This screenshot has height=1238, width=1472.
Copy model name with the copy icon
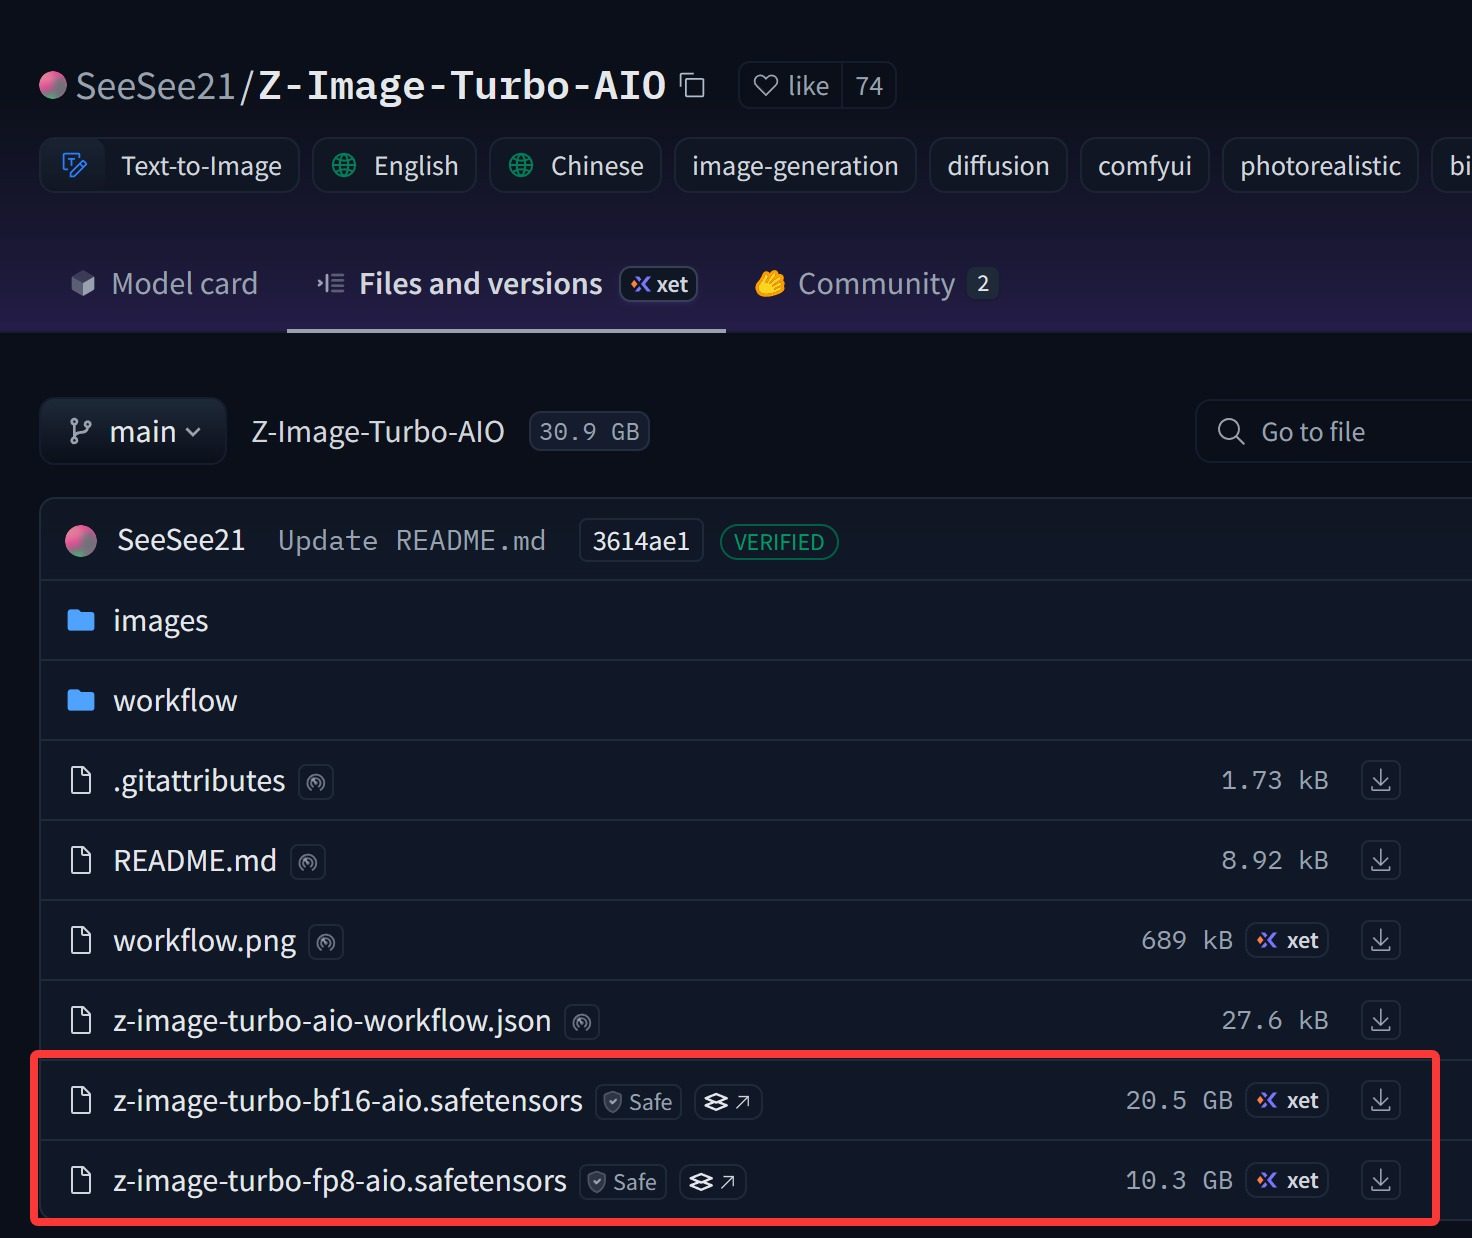pyautogui.click(x=692, y=86)
